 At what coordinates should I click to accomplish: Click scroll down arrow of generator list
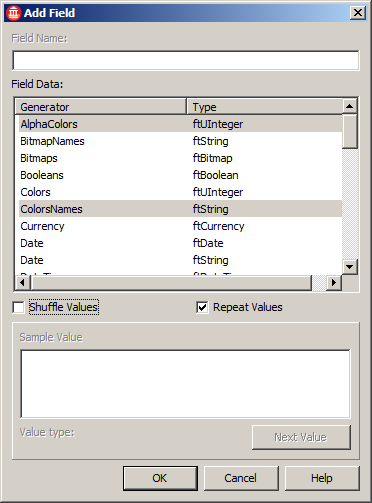coord(350,267)
